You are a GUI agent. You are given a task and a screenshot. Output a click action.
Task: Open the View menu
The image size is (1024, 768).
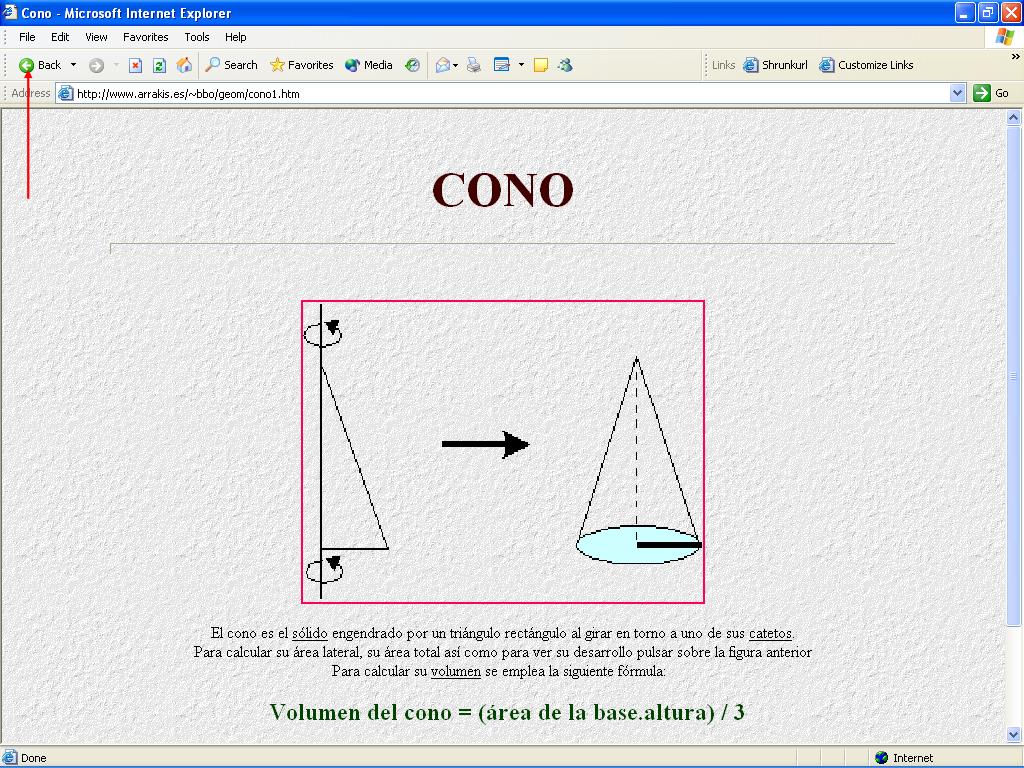[x=96, y=37]
